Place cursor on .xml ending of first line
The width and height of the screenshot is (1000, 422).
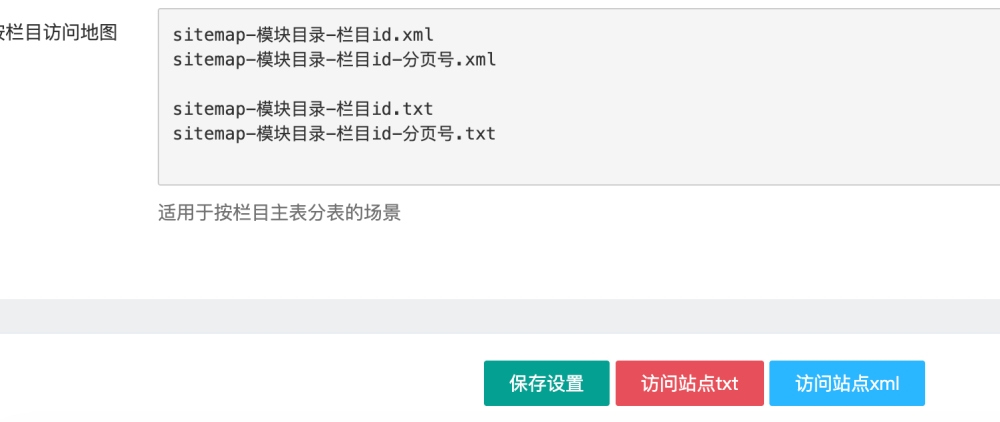click(x=416, y=35)
